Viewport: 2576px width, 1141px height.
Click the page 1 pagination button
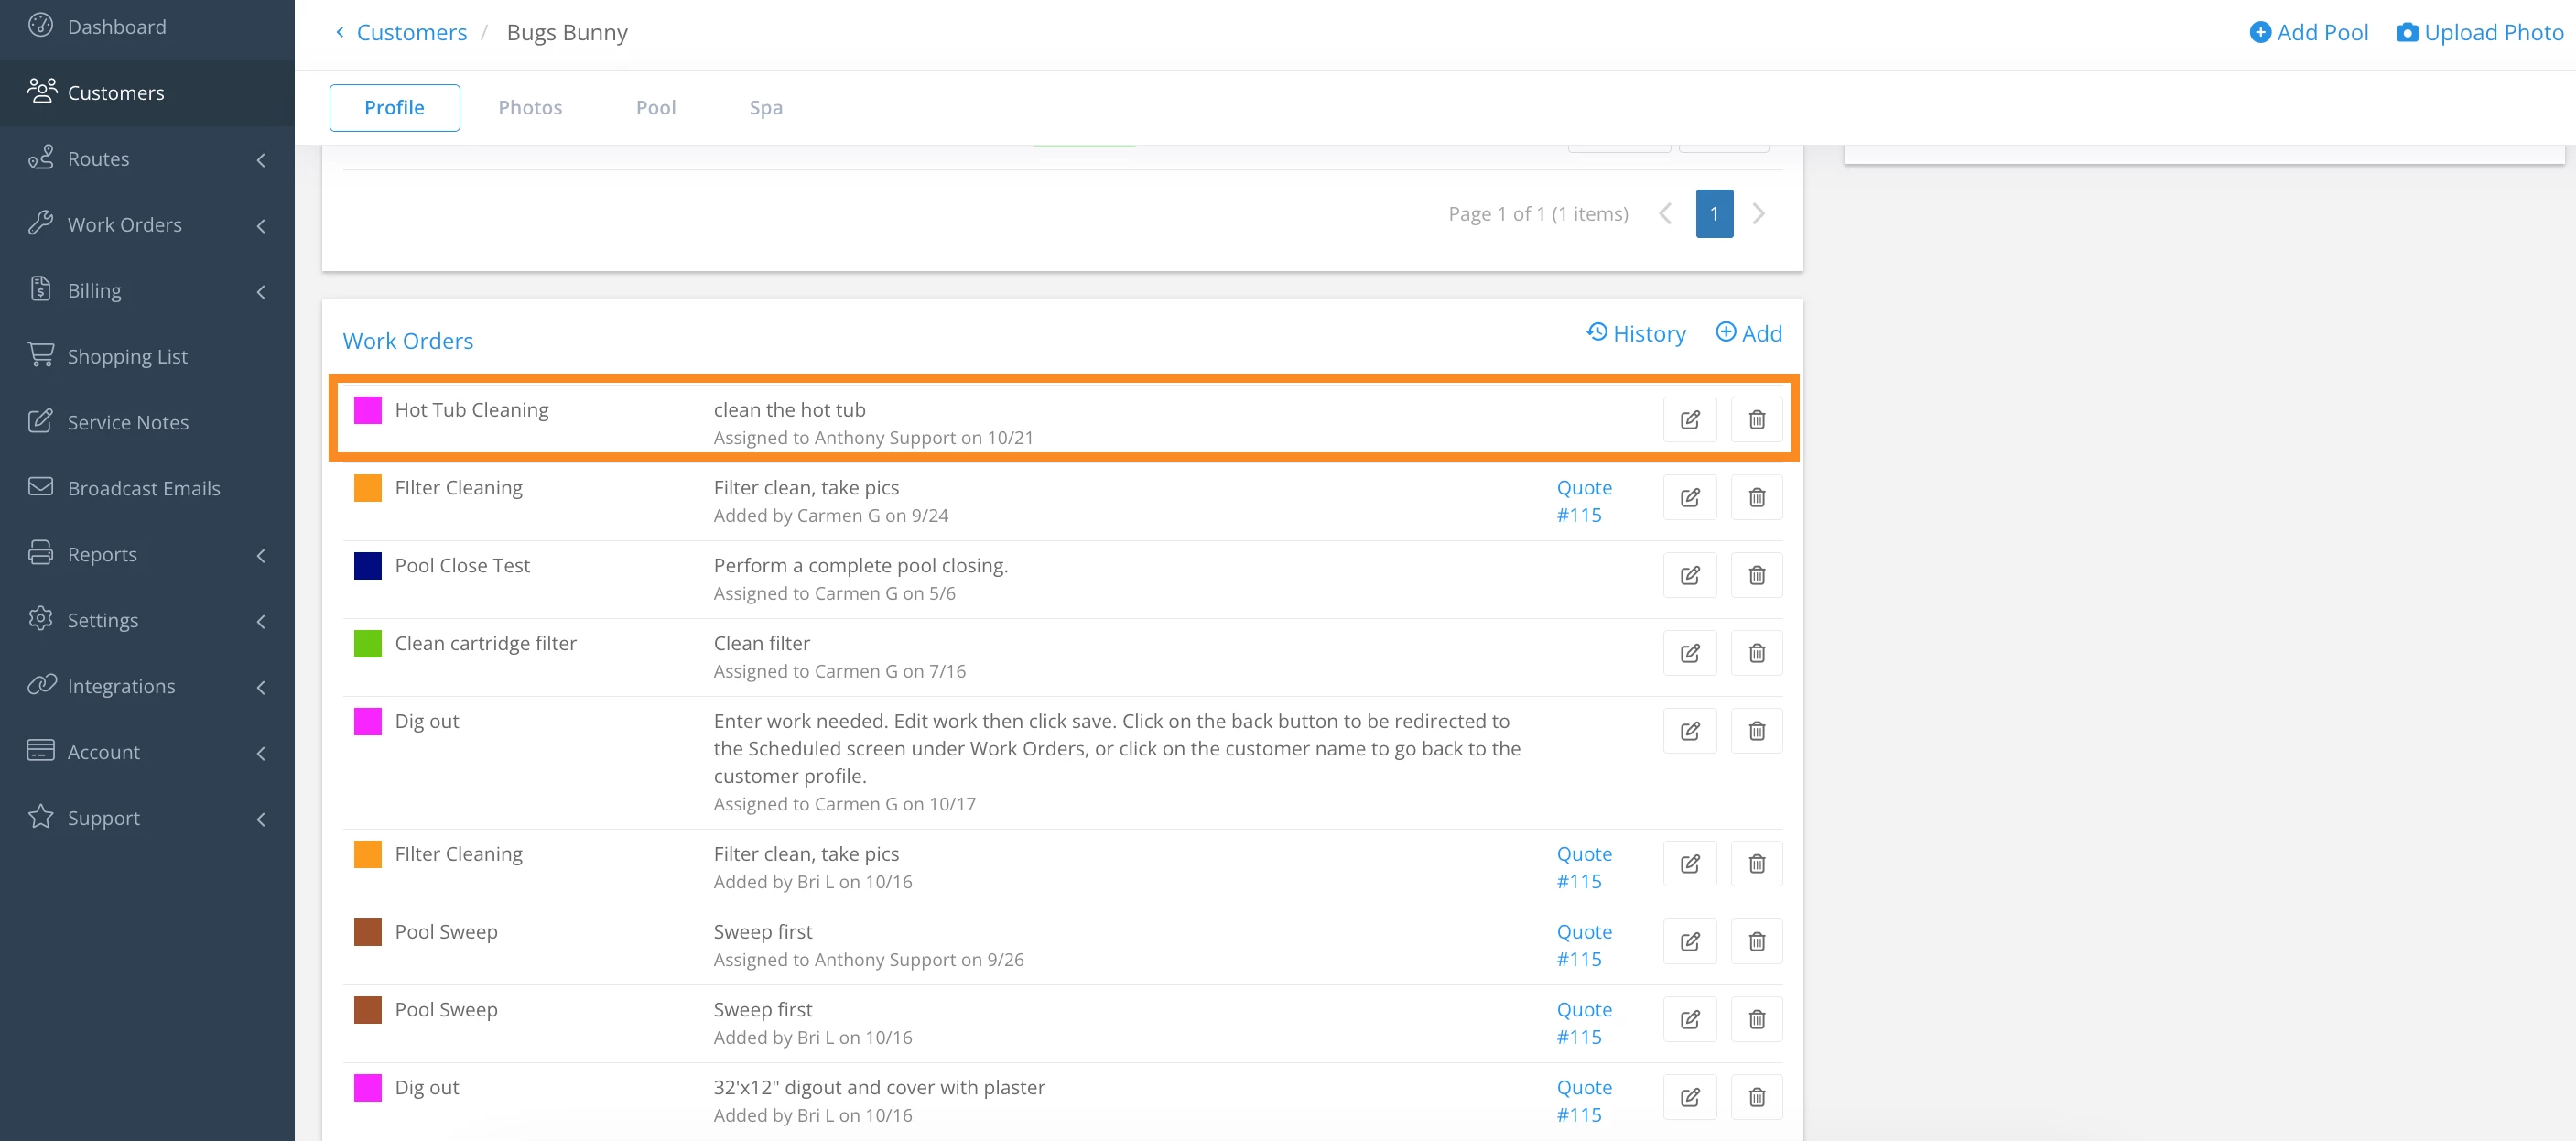[1713, 214]
